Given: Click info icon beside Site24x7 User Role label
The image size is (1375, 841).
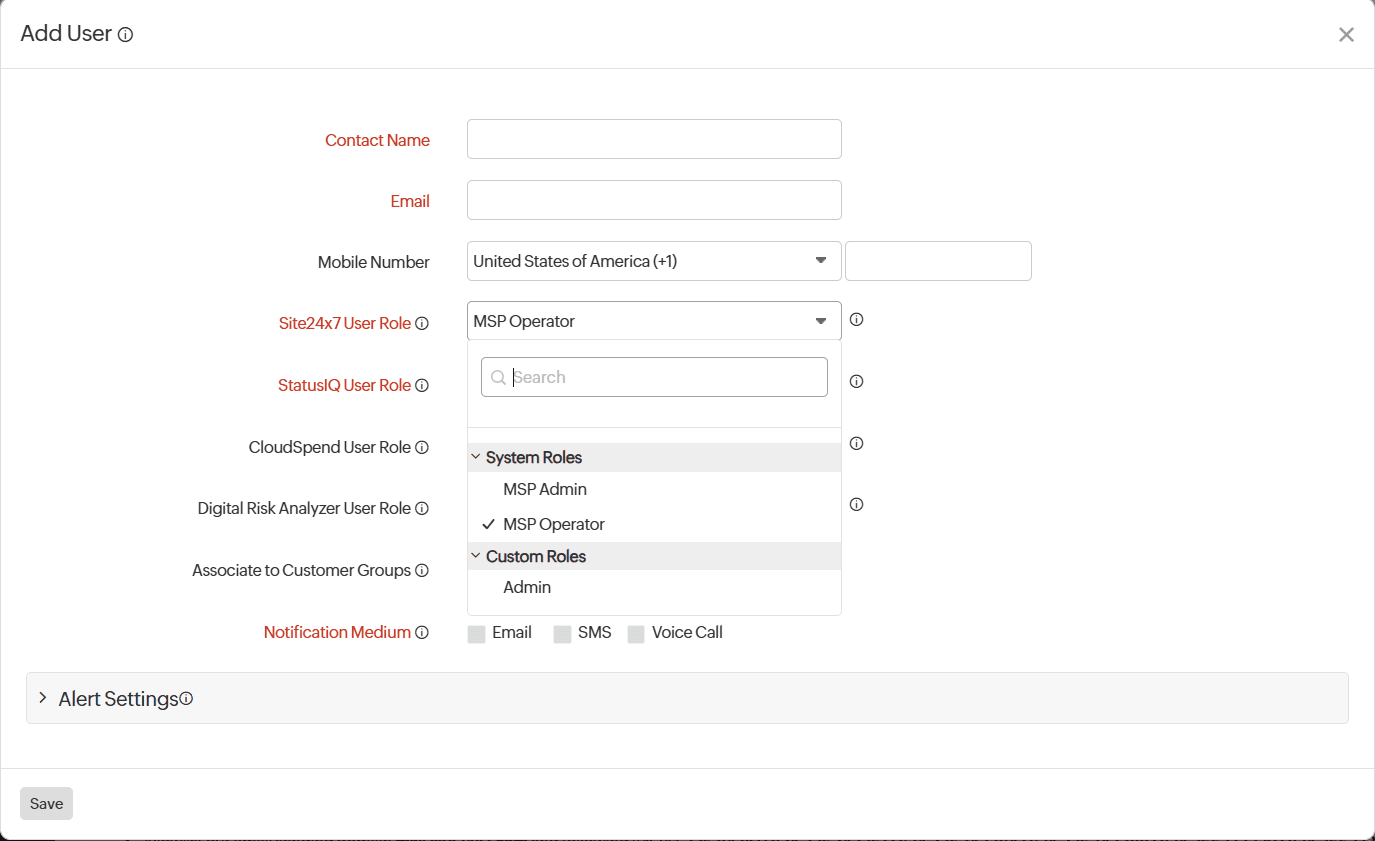Looking at the screenshot, I should tap(422, 324).
